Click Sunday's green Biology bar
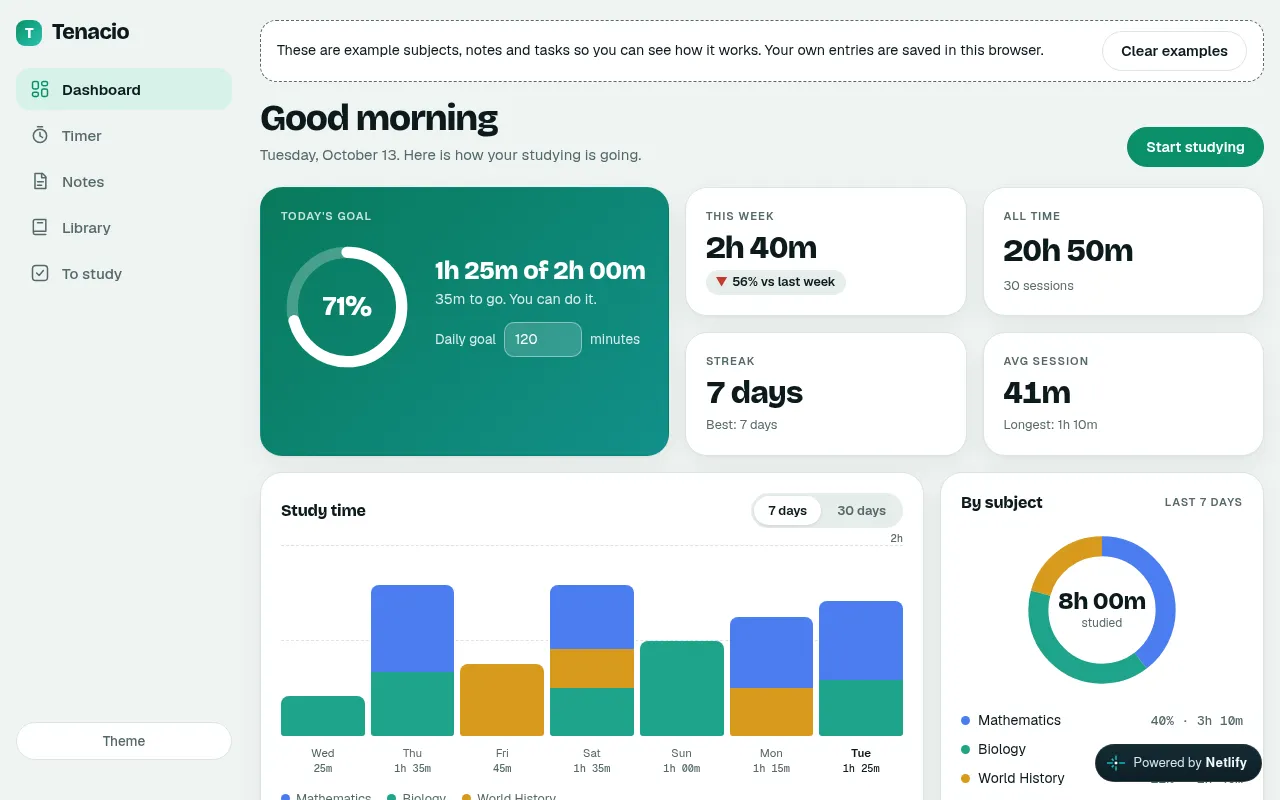This screenshot has height=800, width=1280. click(x=681, y=688)
